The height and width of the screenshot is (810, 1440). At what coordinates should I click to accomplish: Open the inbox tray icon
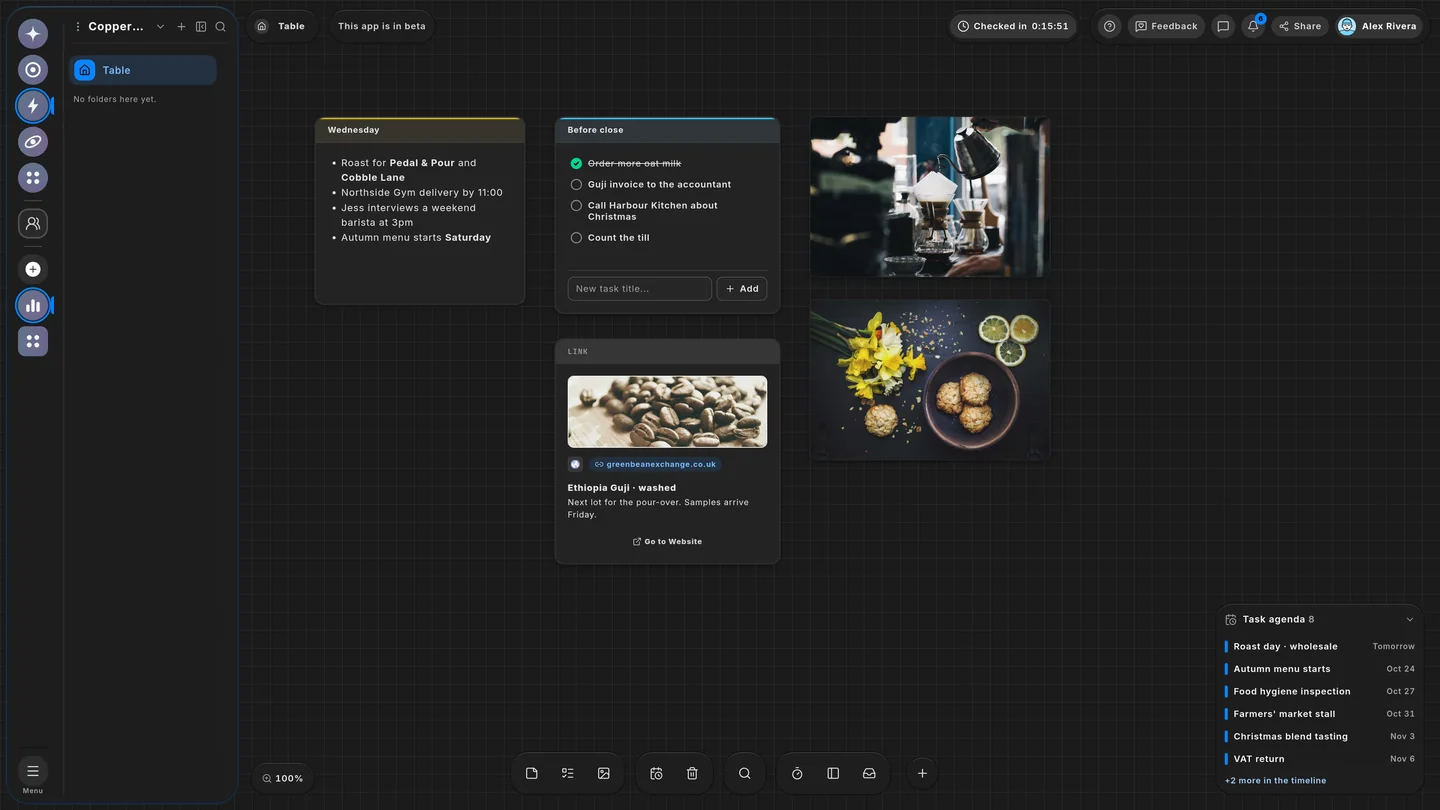pyautogui.click(x=869, y=774)
